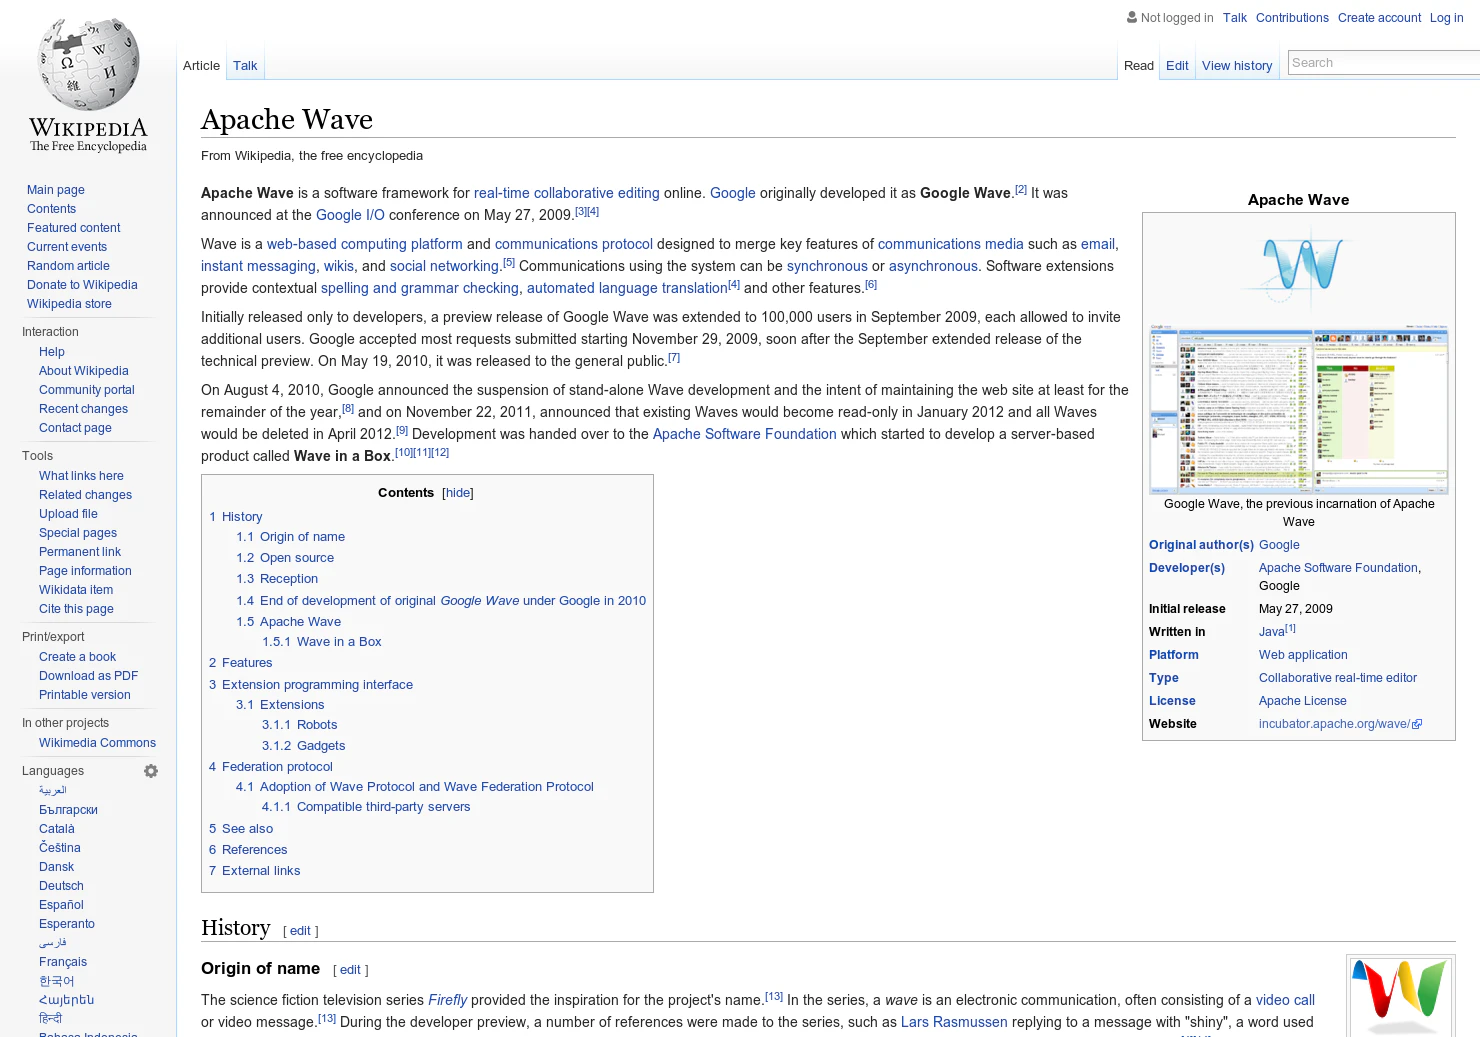This screenshot has height=1037, width=1480.
Task: Jump to 2 Features in contents
Action: tap(240, 663)
